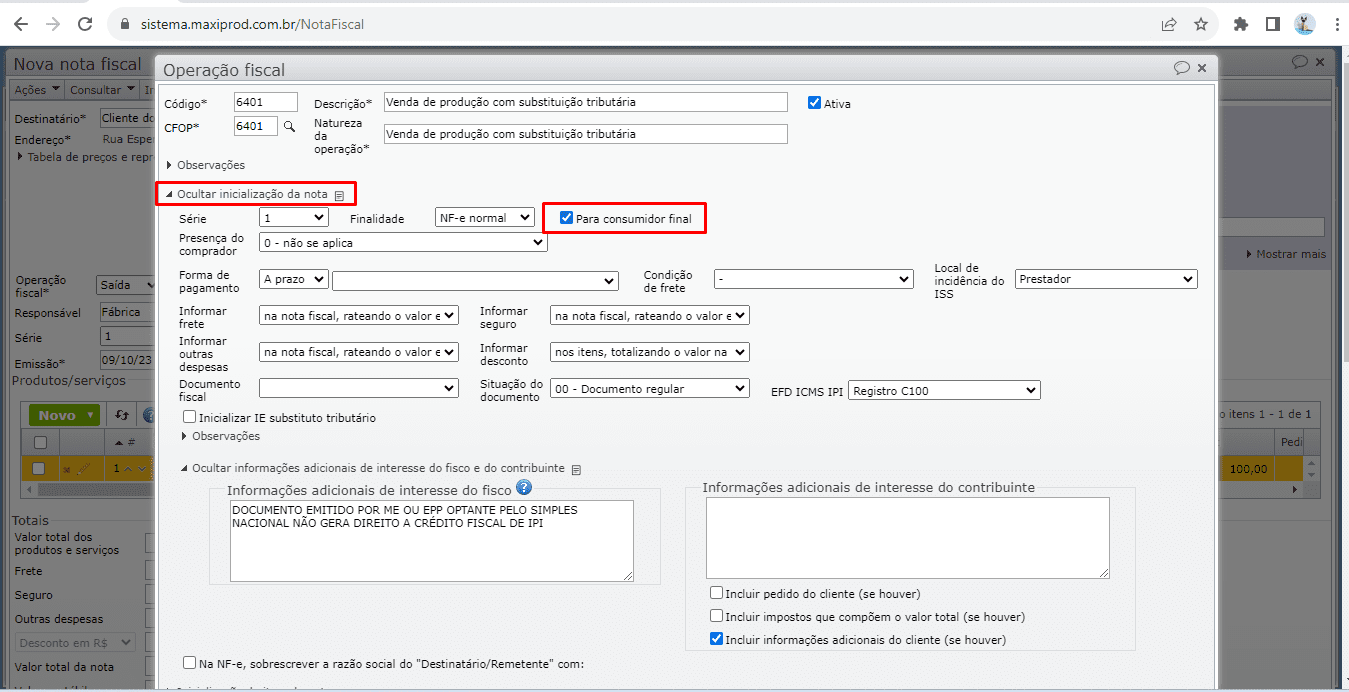This screenshot has width=1349, height=692.
Task: Enable Inicializar IE substituto tributário checkbox
Action: click(x=190, y=417)
